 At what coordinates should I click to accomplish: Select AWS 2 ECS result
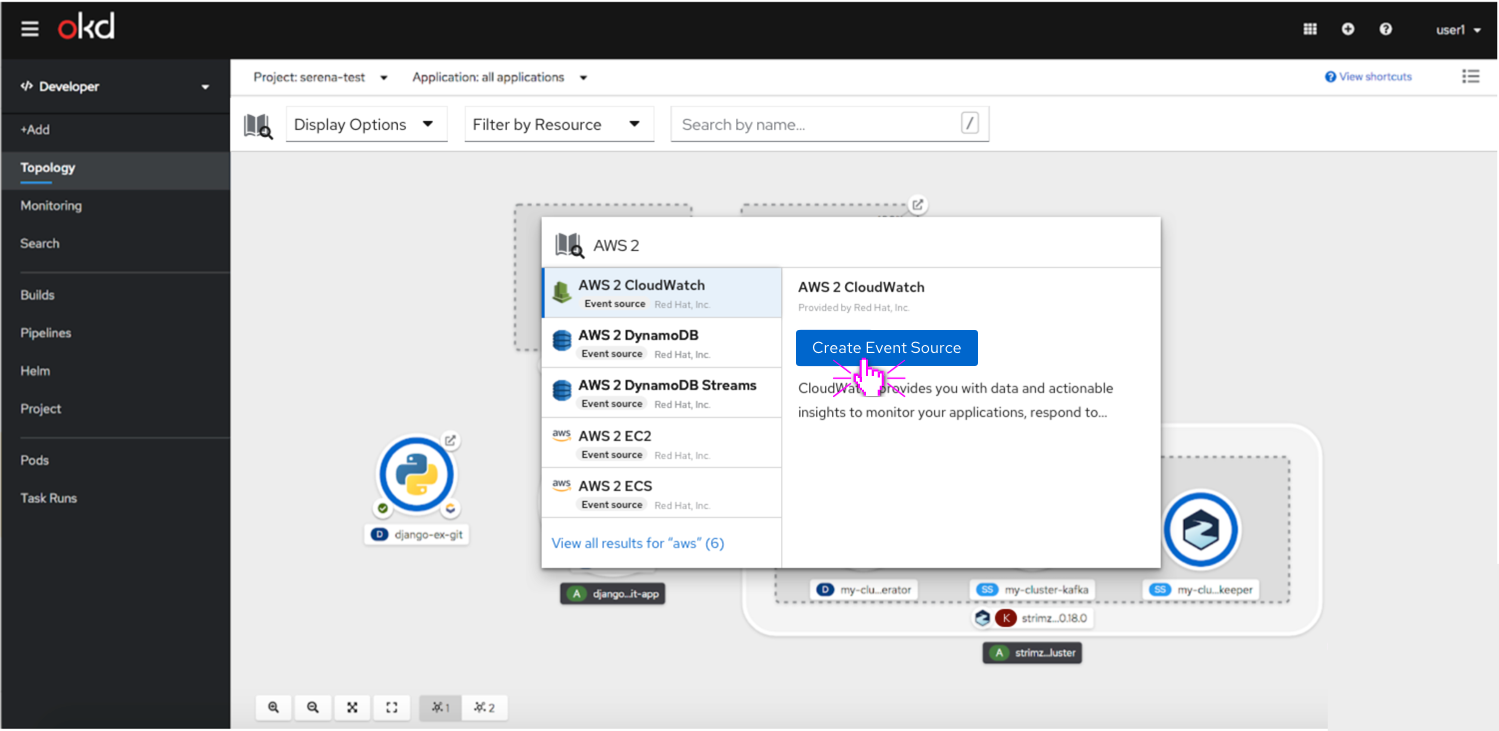(661, 493)
